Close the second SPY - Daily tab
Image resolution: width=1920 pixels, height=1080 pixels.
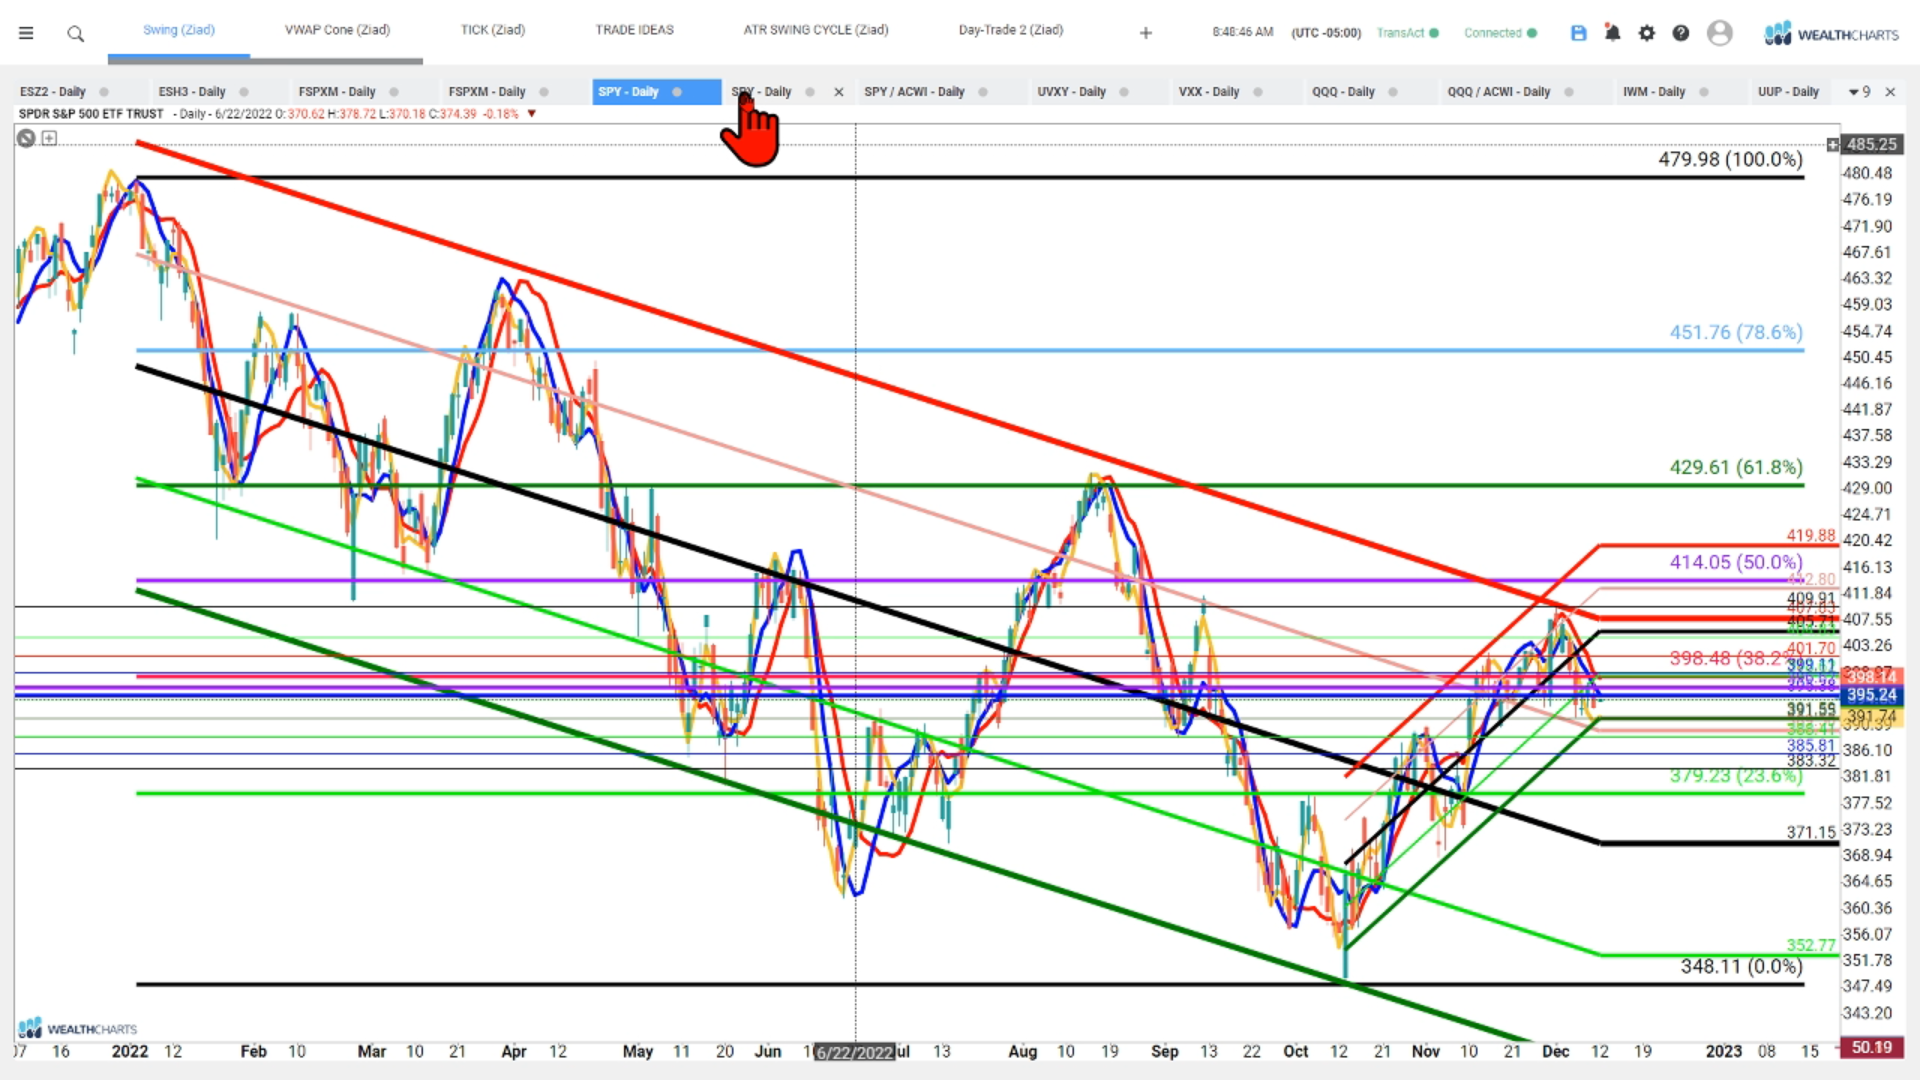click(x=839, y=92)
